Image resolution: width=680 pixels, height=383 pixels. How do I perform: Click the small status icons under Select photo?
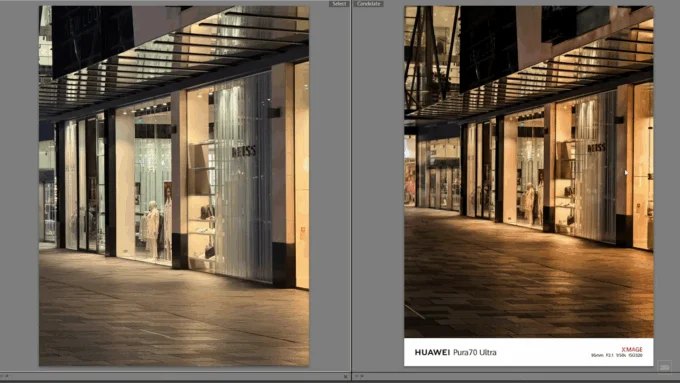coord(5,376)
